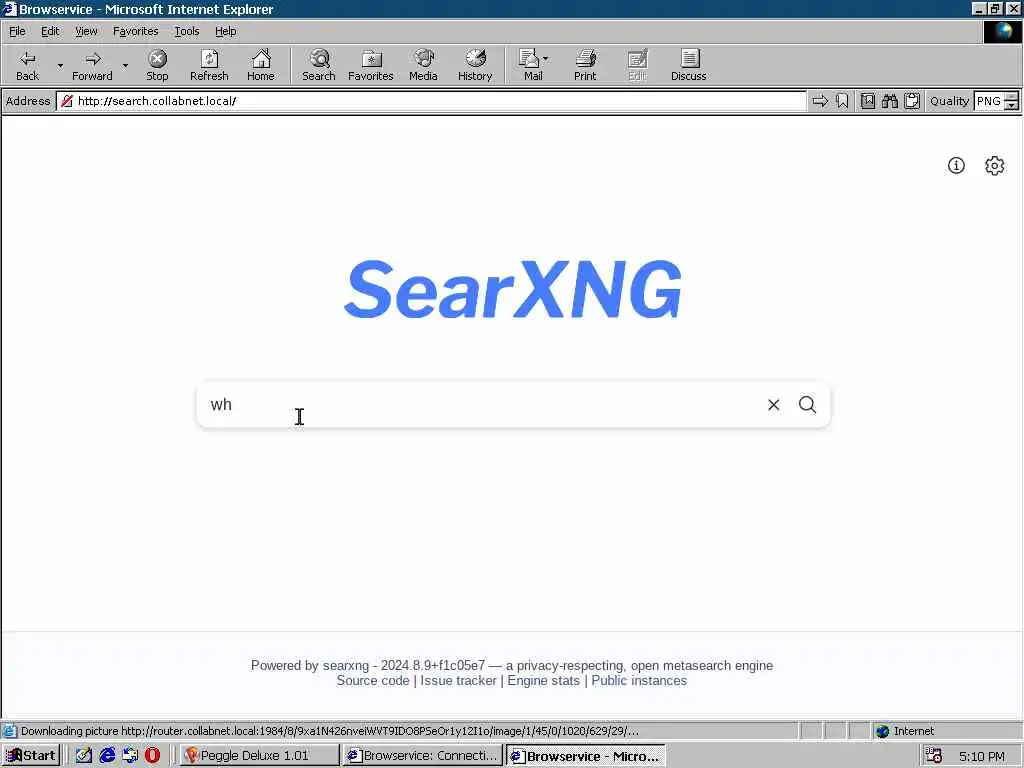Go back with the Back arrow button

coord(27,65)
